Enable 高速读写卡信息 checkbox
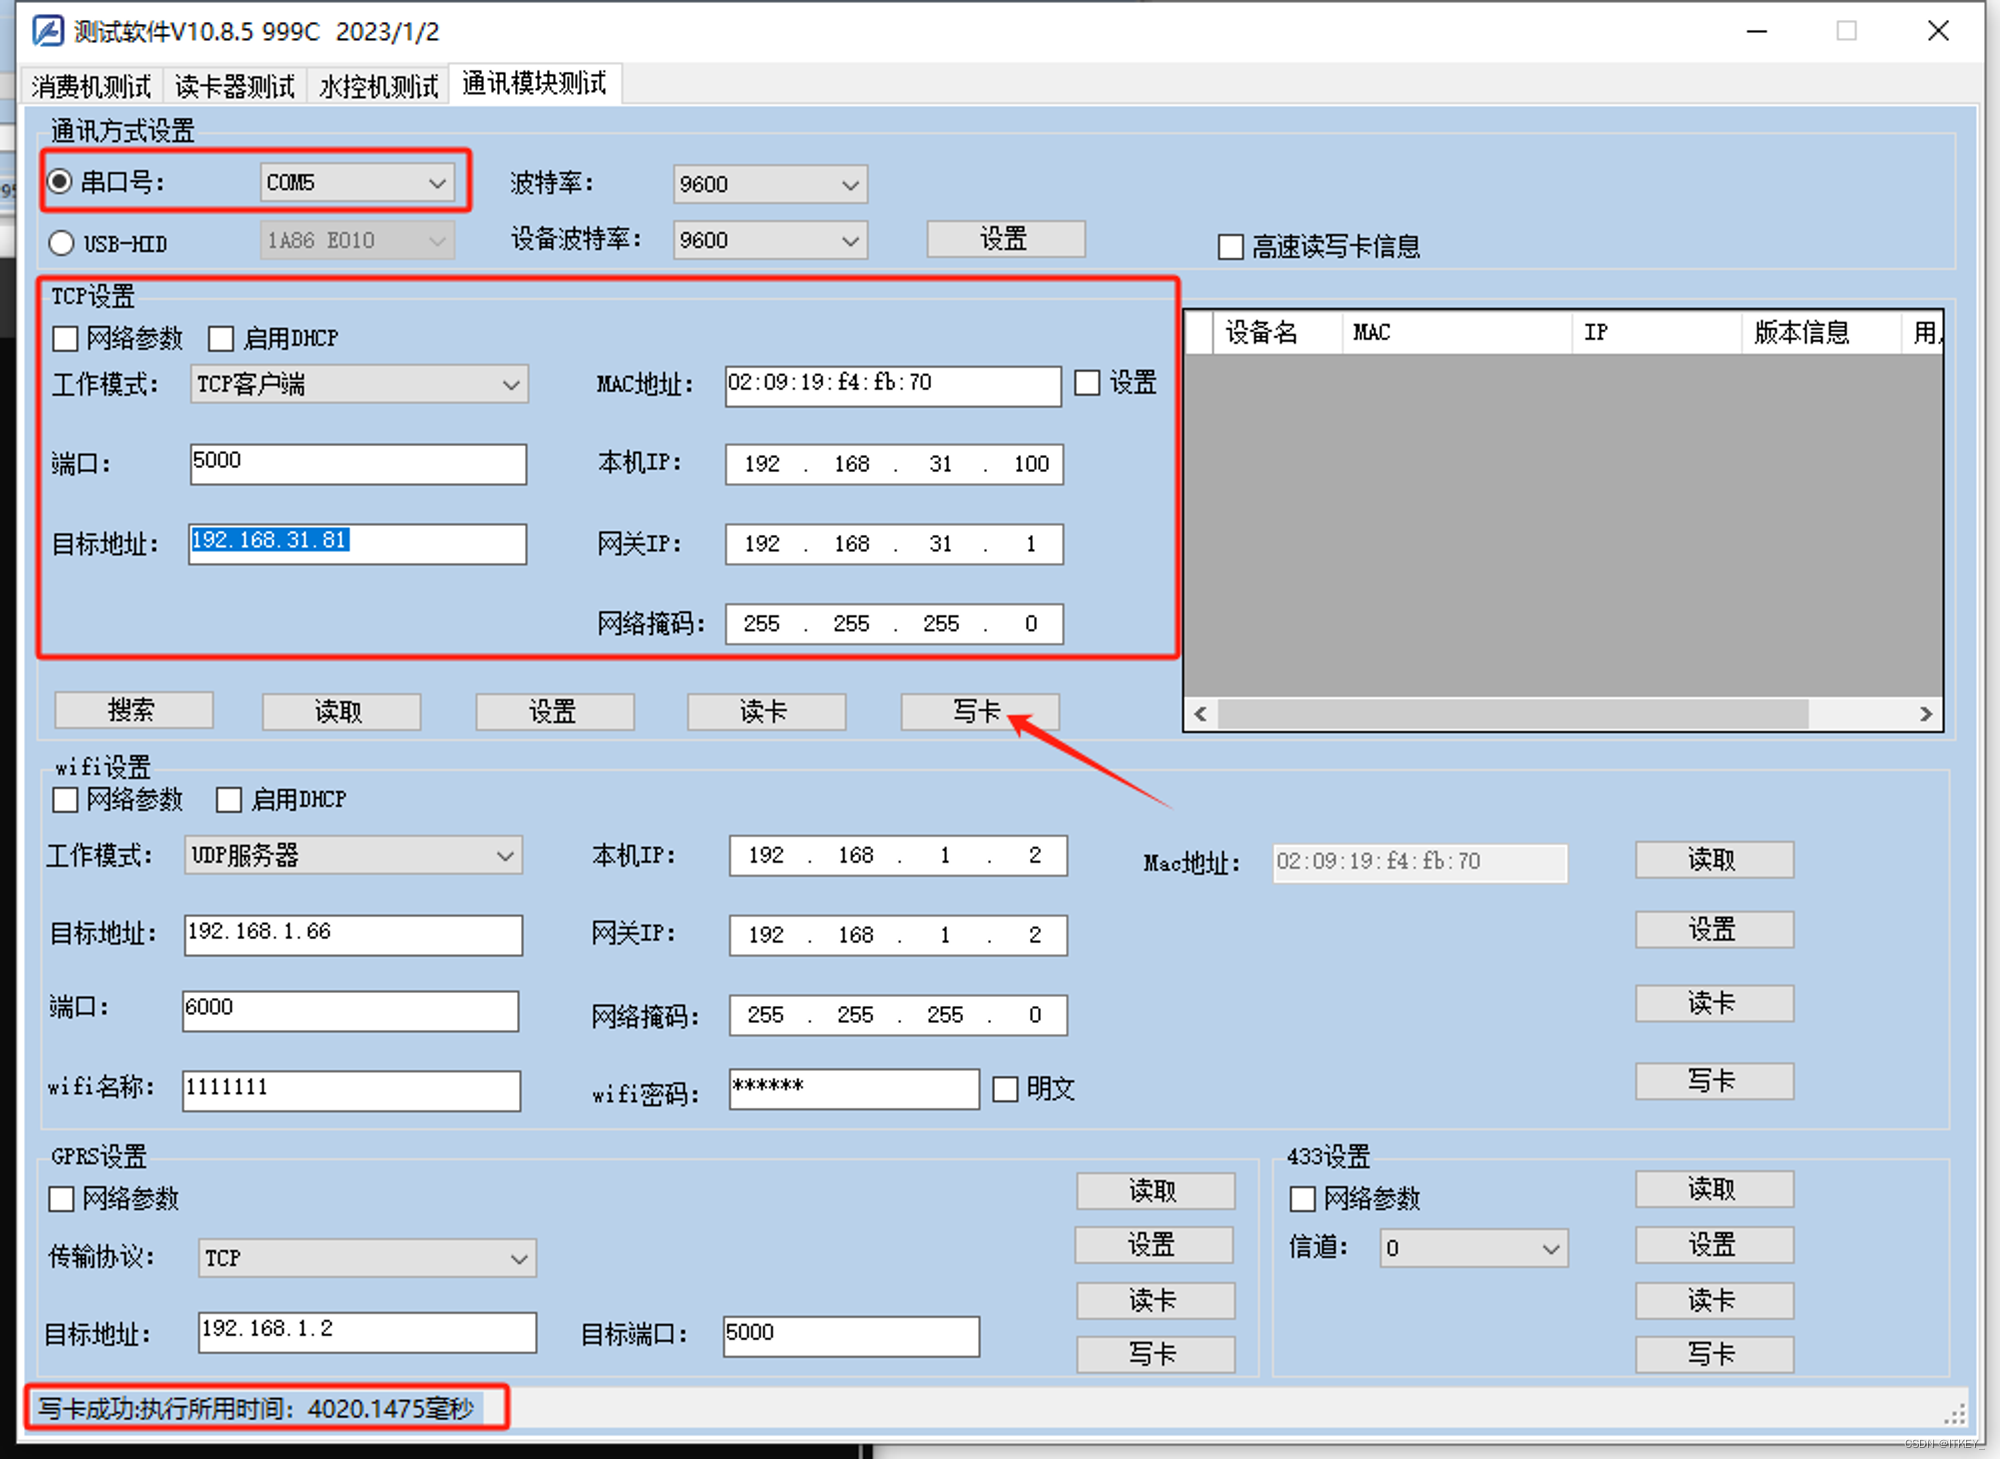This screenshot has height=1459, width=2000. [x=1231, y=246]
